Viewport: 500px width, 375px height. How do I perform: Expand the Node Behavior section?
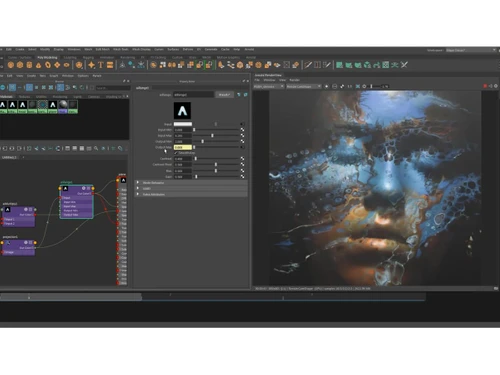[x=191, y=183]
